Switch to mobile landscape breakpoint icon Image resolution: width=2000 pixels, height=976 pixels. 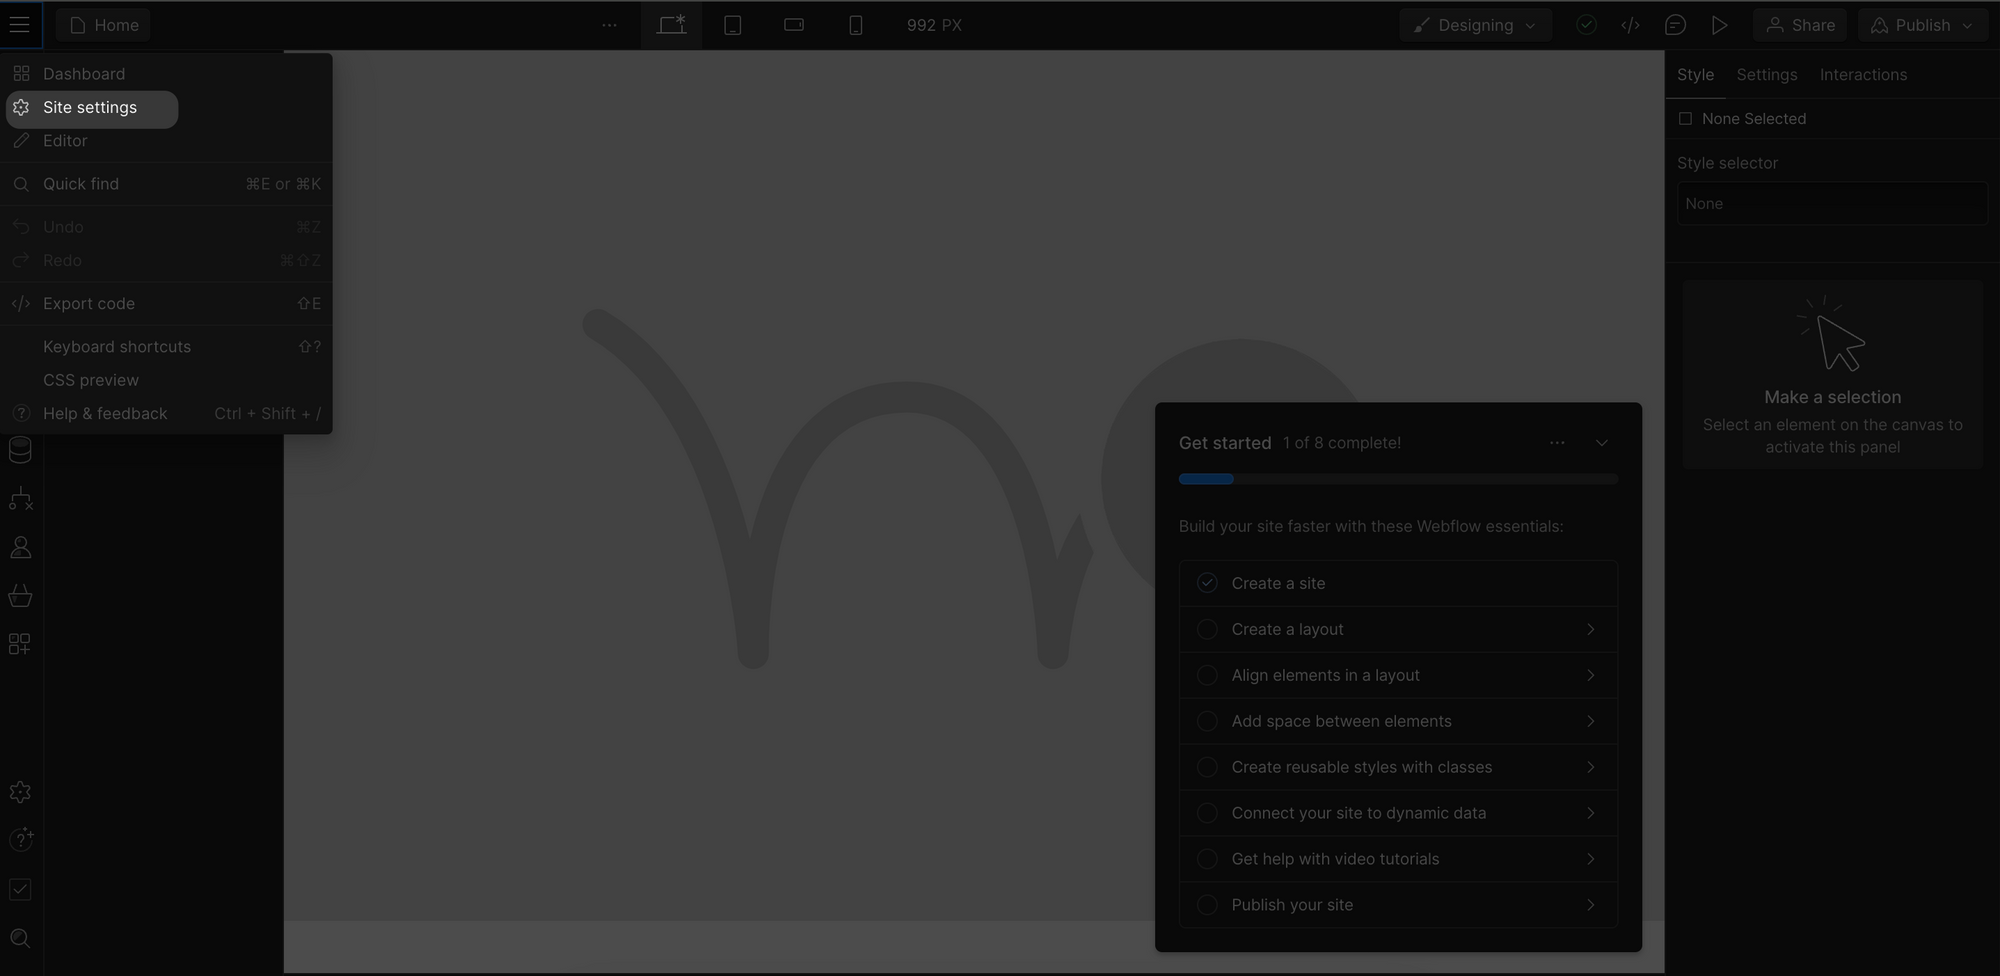[794, 25]
